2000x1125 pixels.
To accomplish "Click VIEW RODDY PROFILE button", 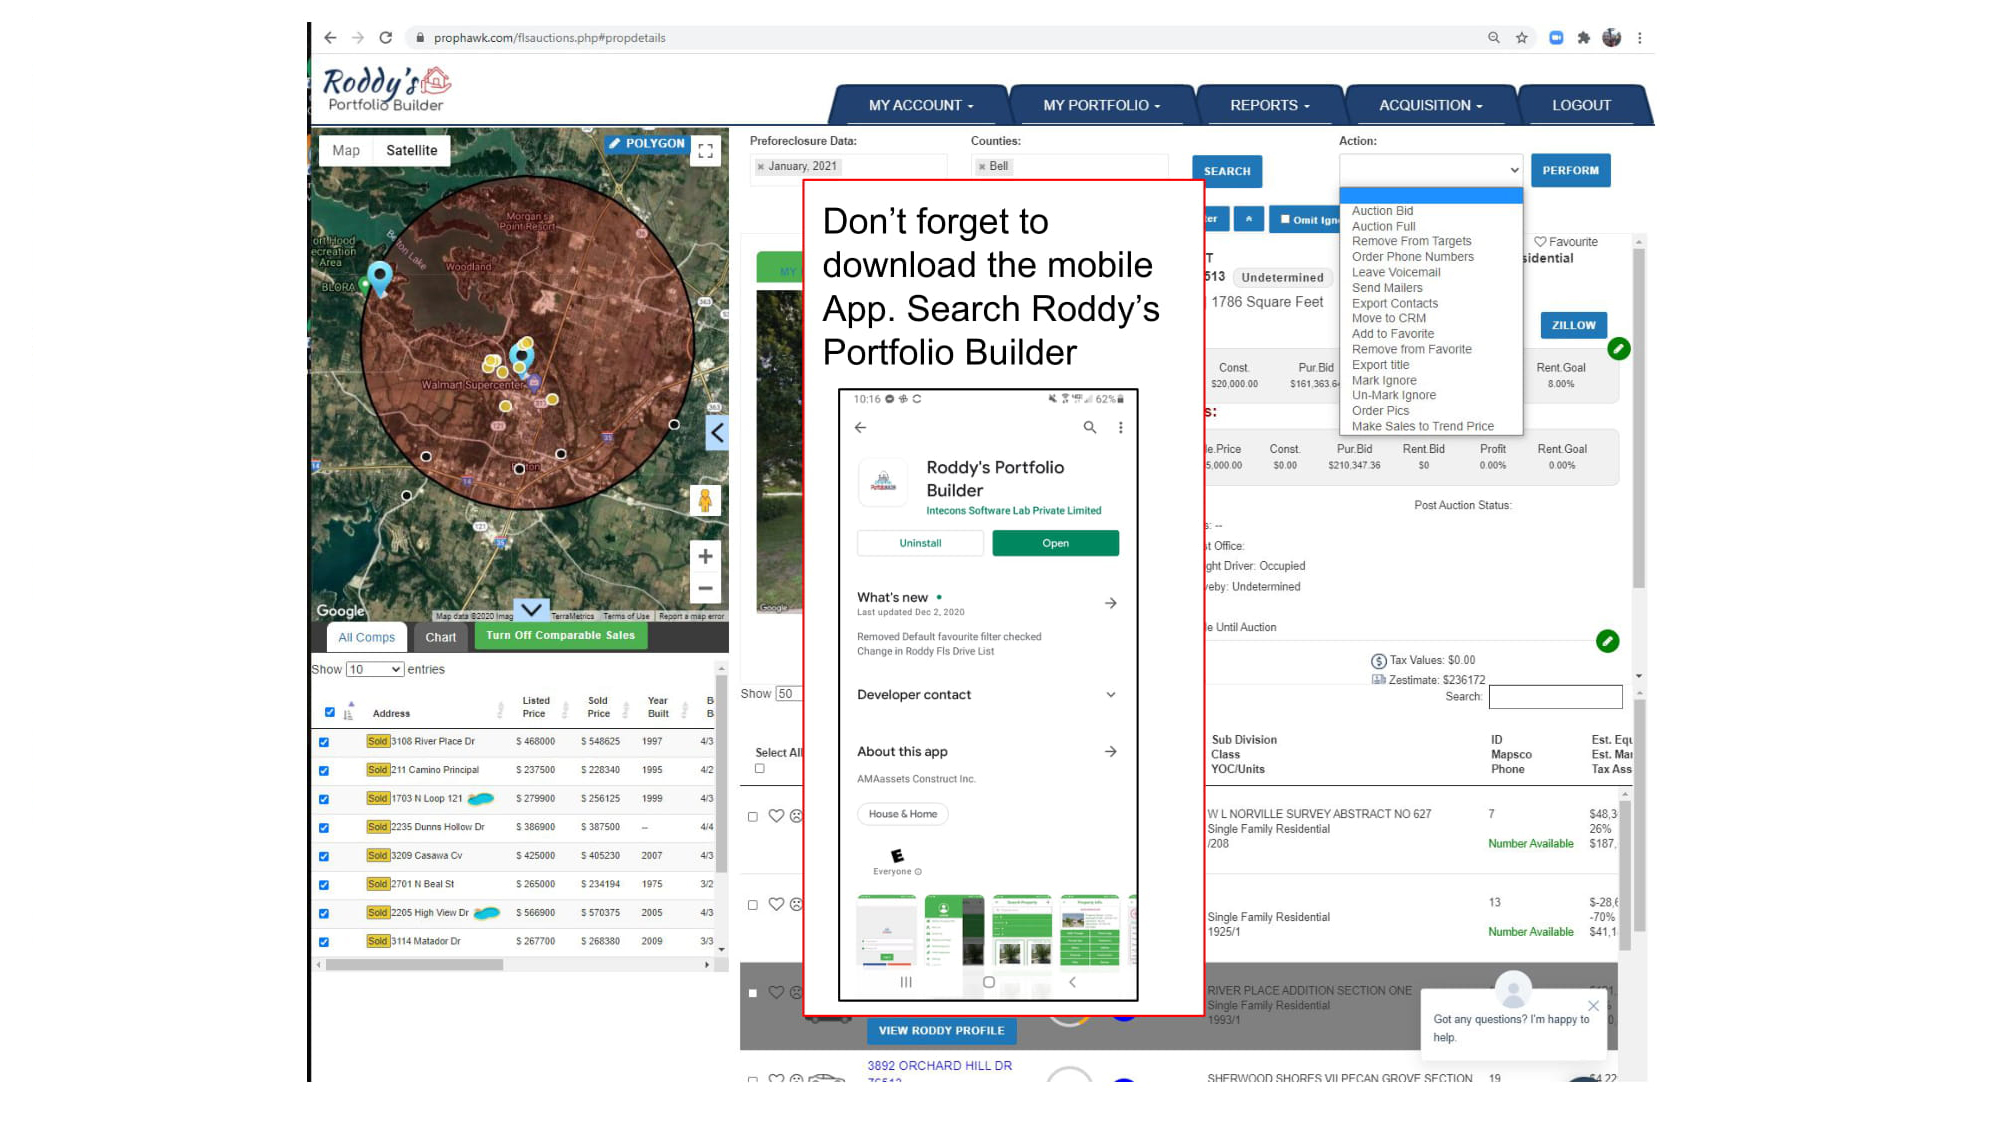I will (x=941, y=1030).
